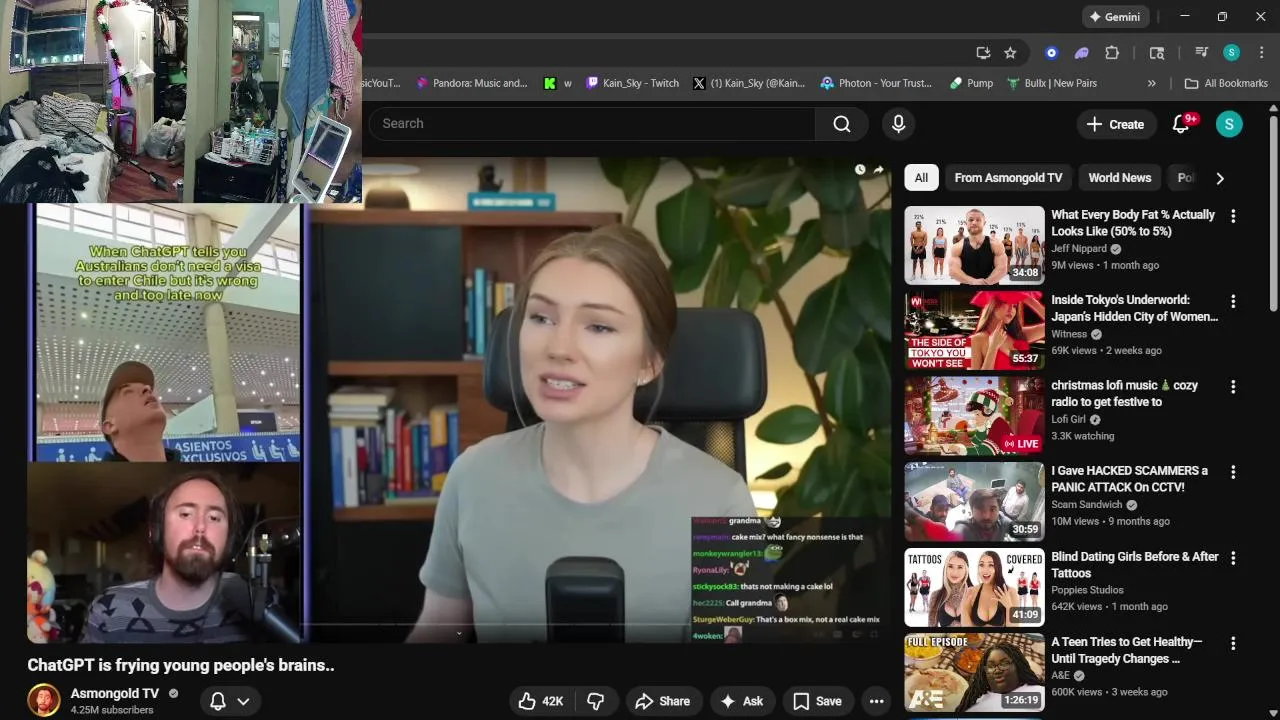Click the Share button below video

click(662, 701)
